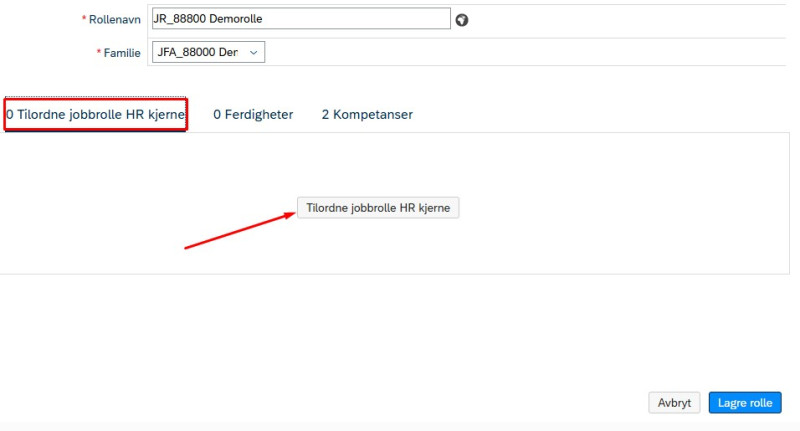The height and width of the screenshot is (431, 800).
Task: Switch to the 0 Tilordne jobbrolle HR kjerne tab
Action: [96, 114]
